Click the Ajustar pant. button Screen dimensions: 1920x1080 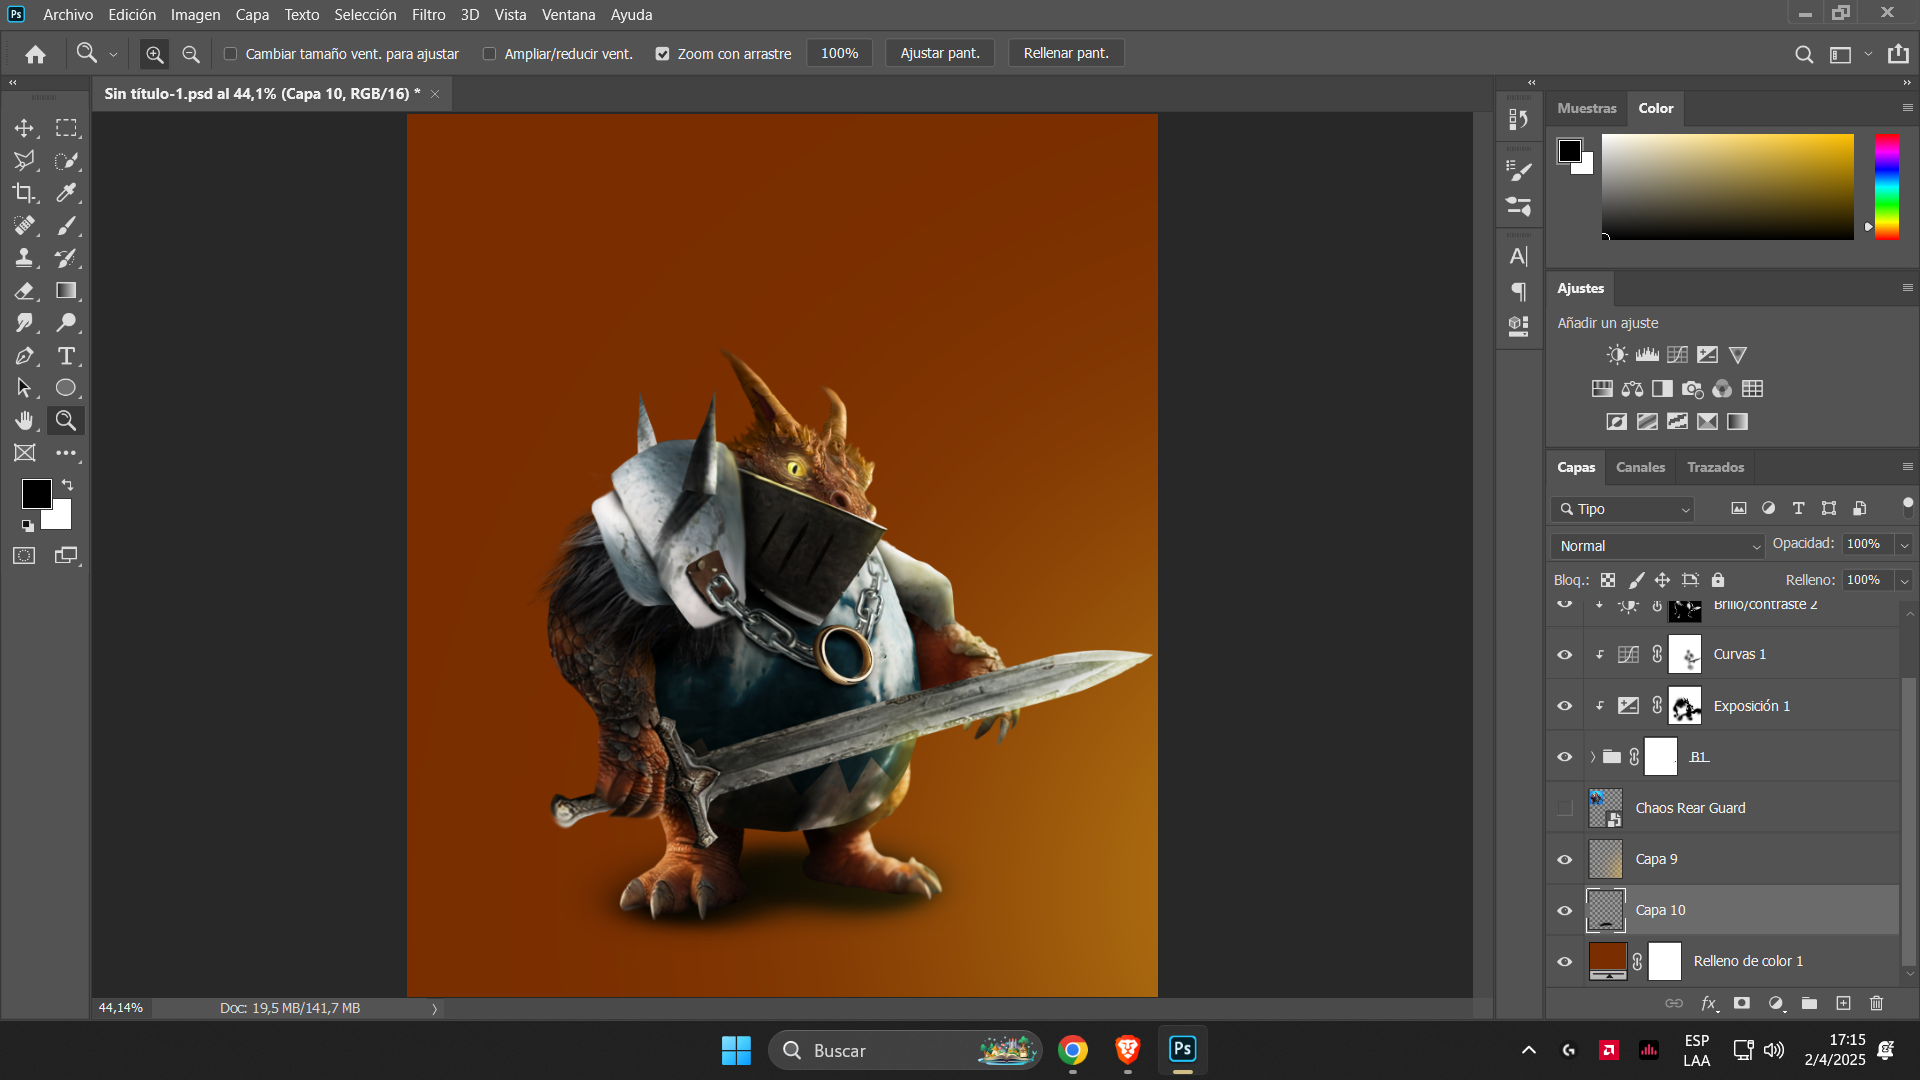(x=940, y=54)
